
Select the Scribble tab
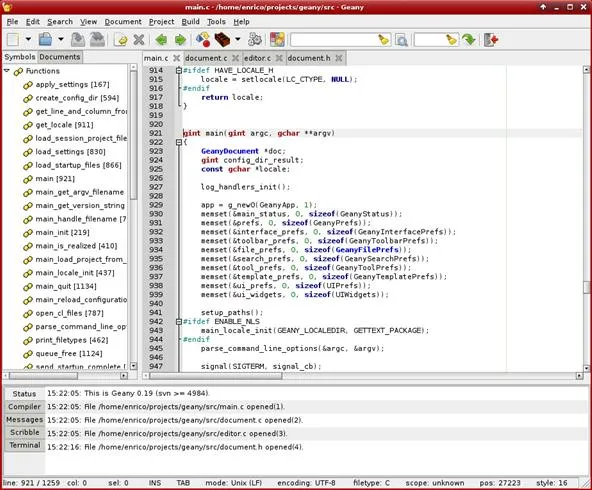pos(24,432)
